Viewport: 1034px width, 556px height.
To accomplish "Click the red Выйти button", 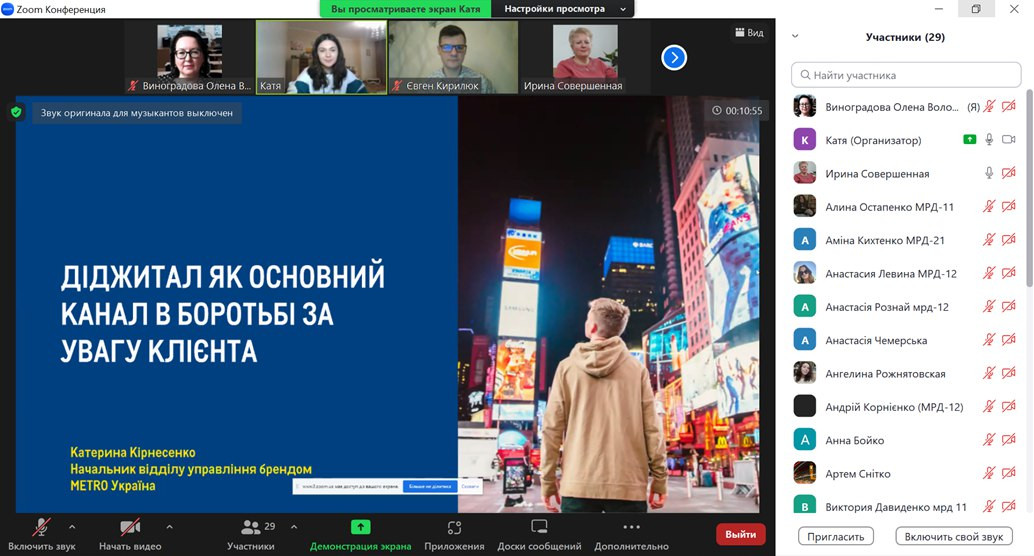I will pyautogui.click(x=741, y=534).
